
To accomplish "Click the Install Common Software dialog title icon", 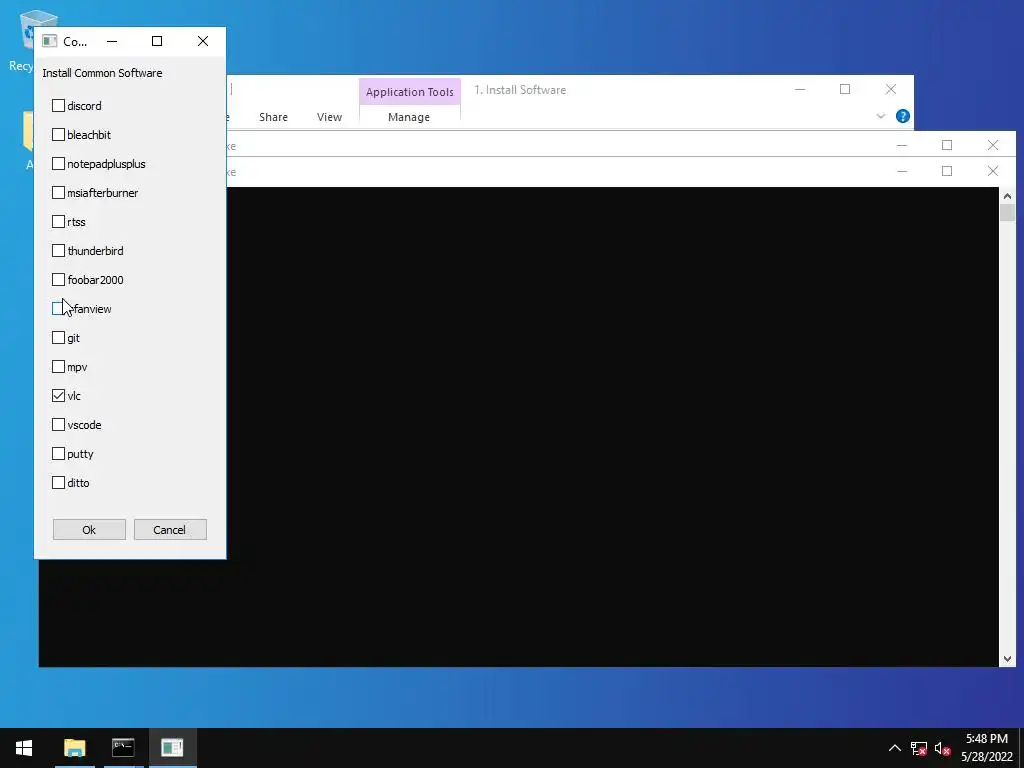I will [49, 41].
